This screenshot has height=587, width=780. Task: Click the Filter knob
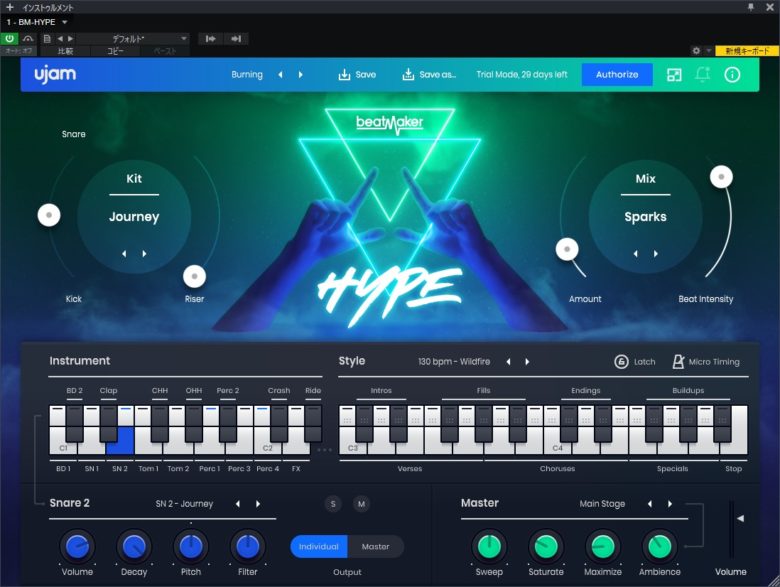[247, 546]
